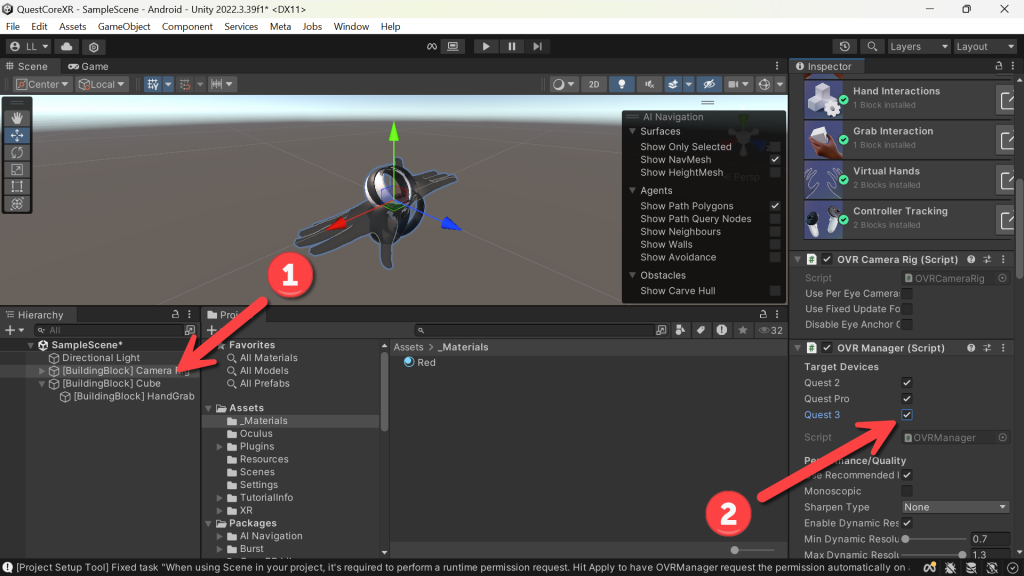Open the Layout dropdown
1024x576 pixels.
point(985,46)
